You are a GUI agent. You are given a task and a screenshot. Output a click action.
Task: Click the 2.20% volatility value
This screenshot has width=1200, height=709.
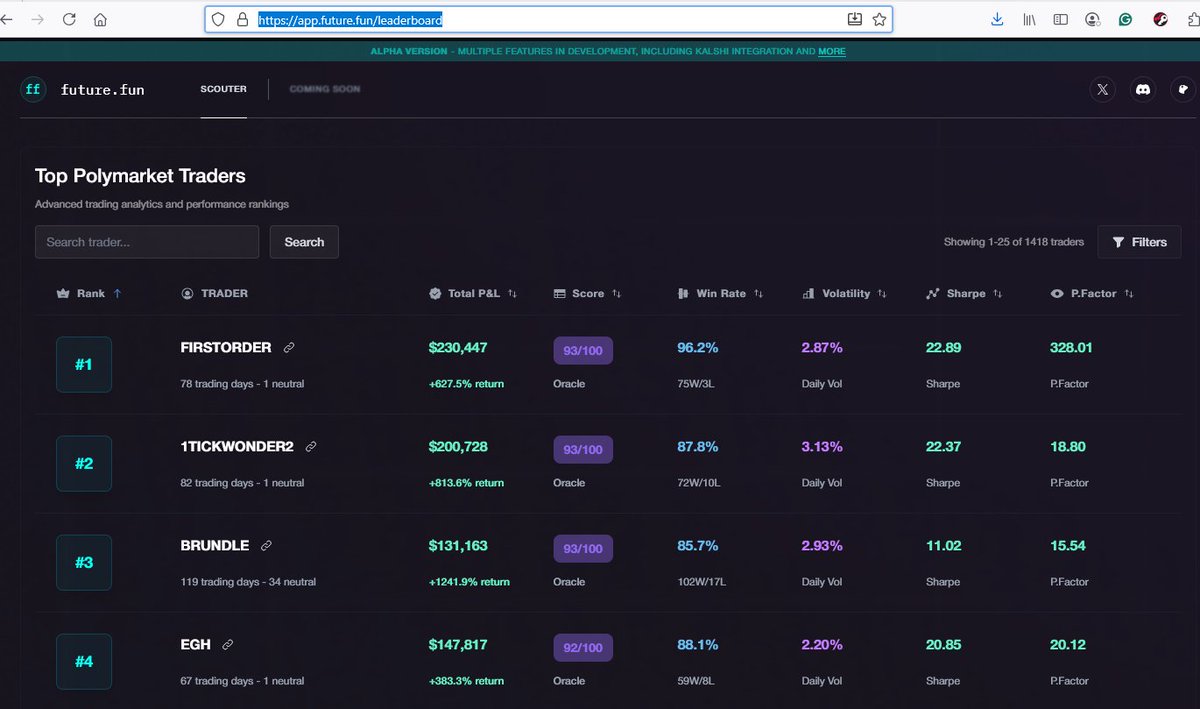pos(822,645)
